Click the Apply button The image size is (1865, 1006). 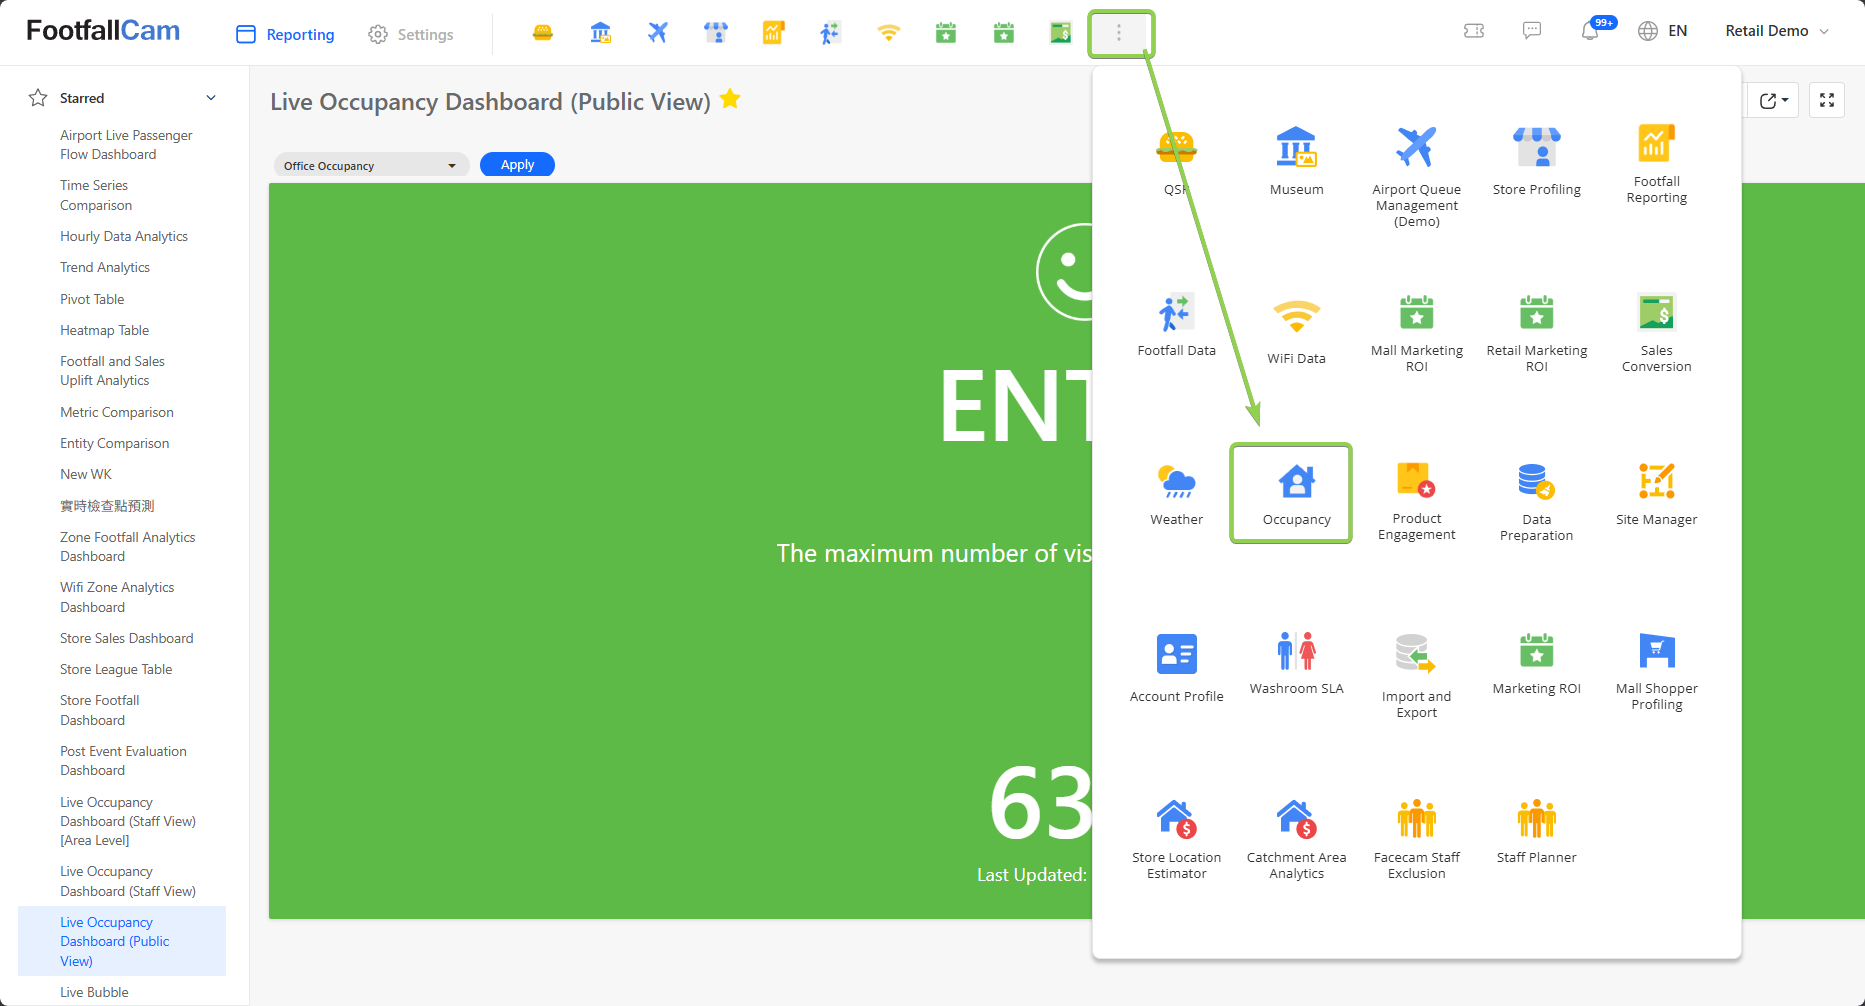pos(517,165)
